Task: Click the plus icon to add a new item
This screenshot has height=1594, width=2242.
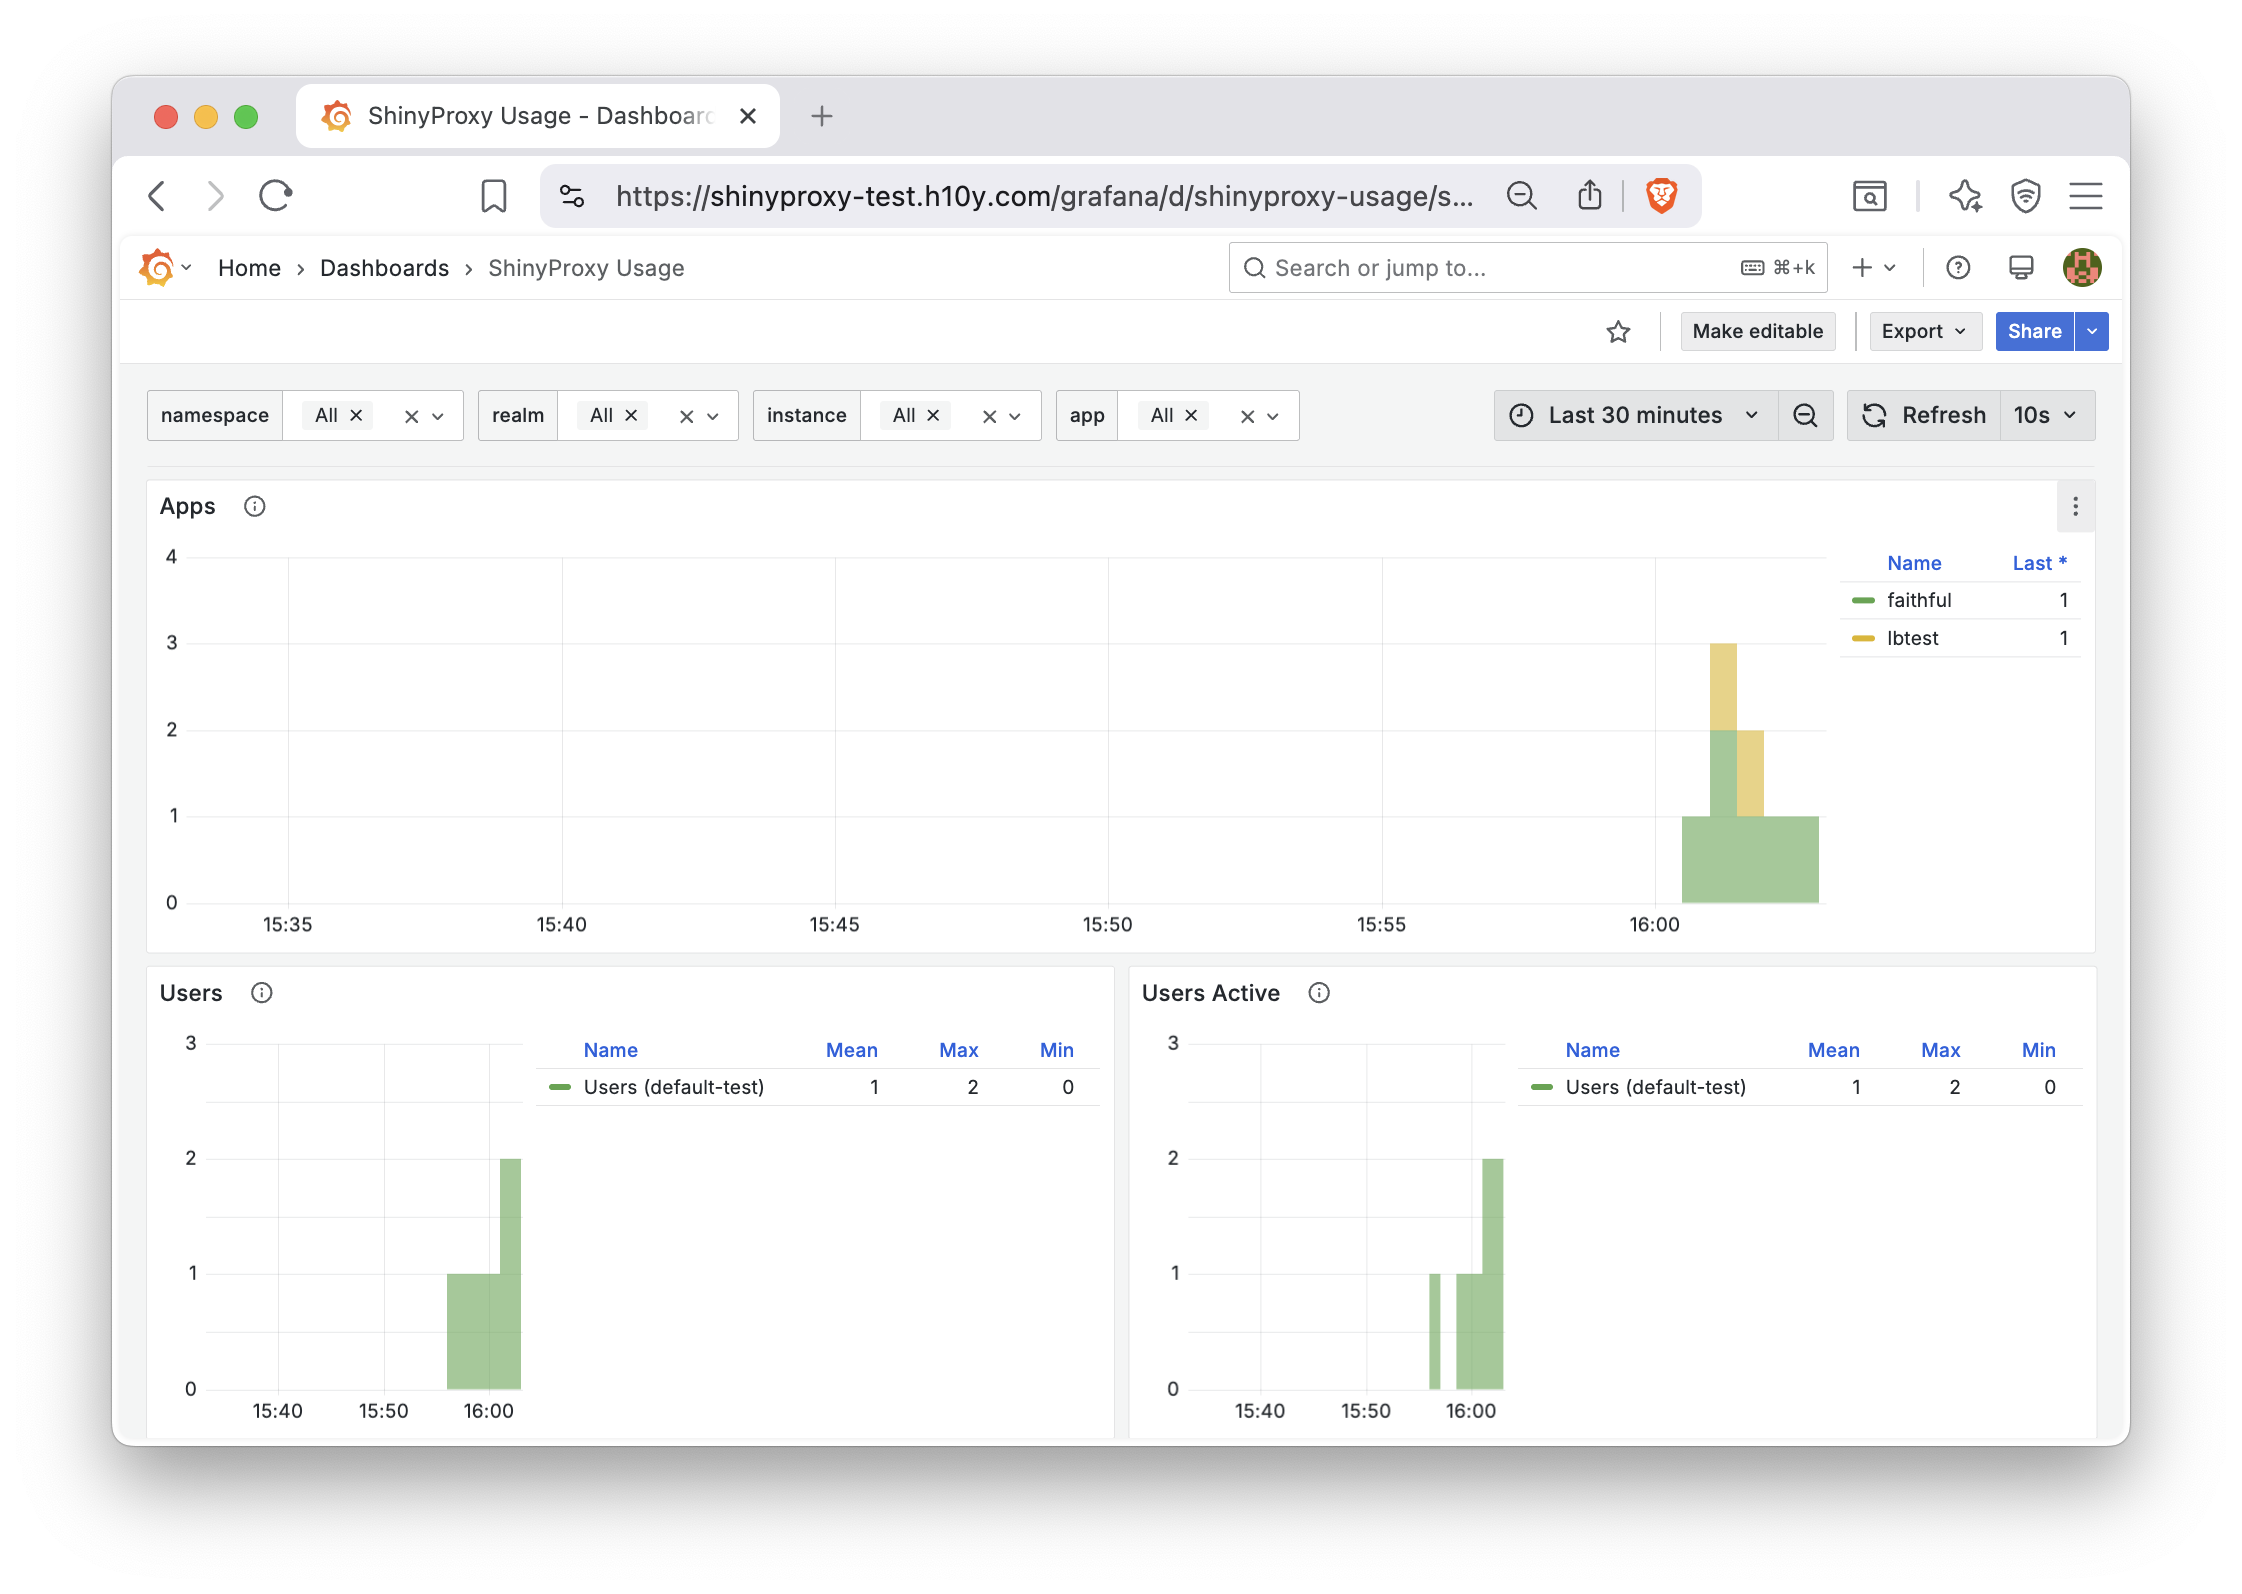Action: 1861,267
